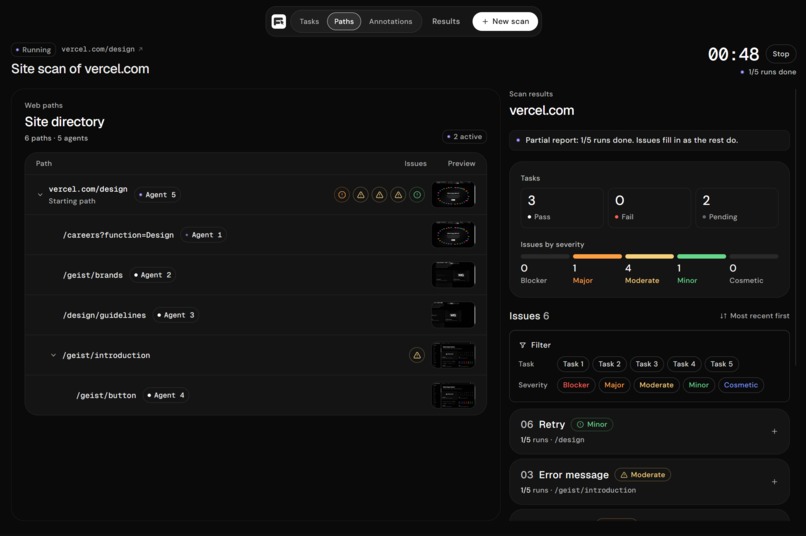Select the /geist/brands path
The image size is (806, 536).
(93, 275)
